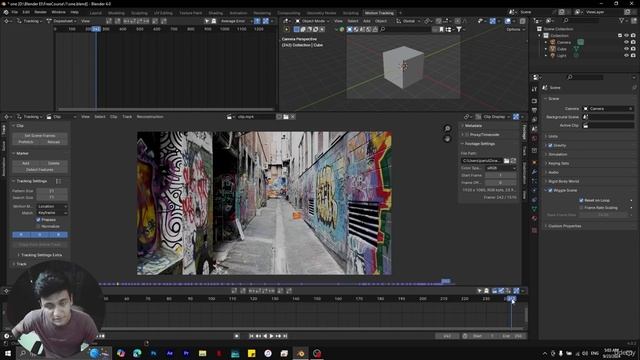
Task: Open the Motion Model dropdown set to Location
Action: click(52, 207)
